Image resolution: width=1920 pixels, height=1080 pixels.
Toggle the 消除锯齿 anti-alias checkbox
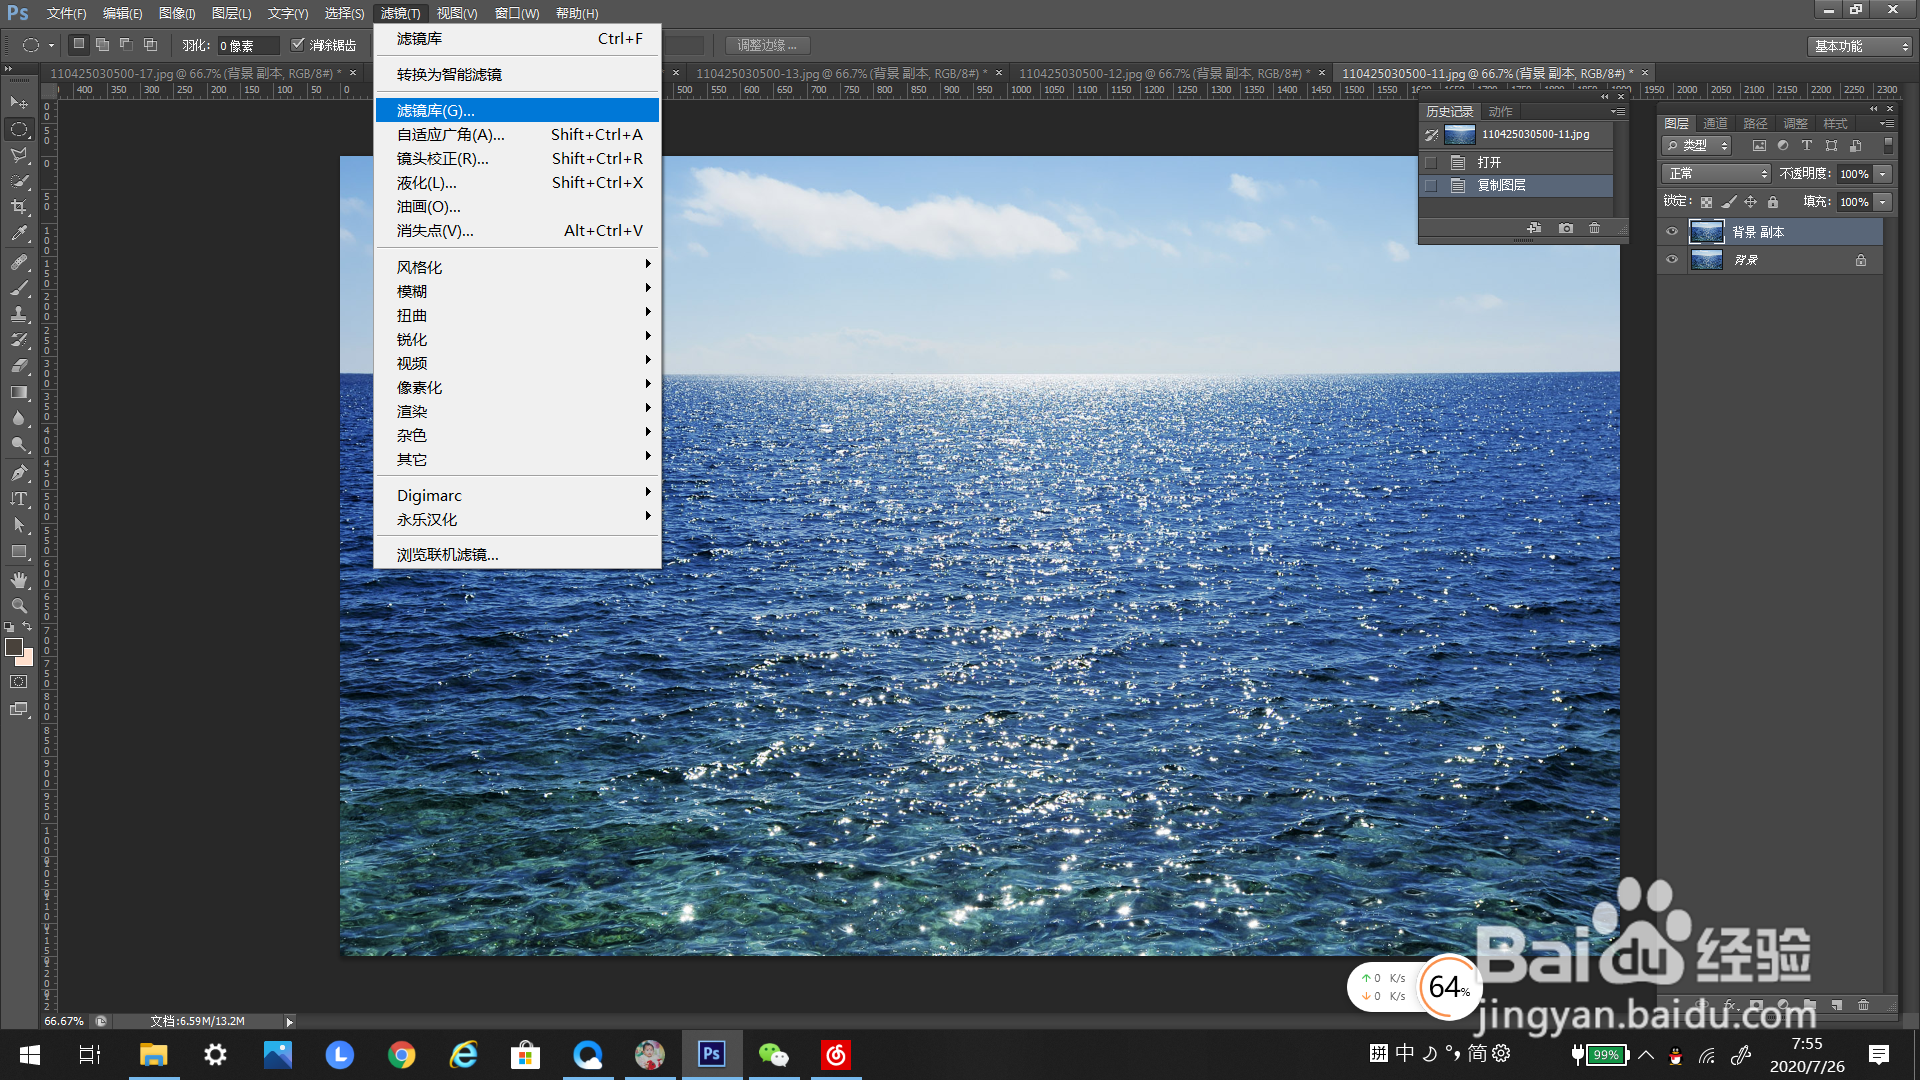[x=297, y=45]
